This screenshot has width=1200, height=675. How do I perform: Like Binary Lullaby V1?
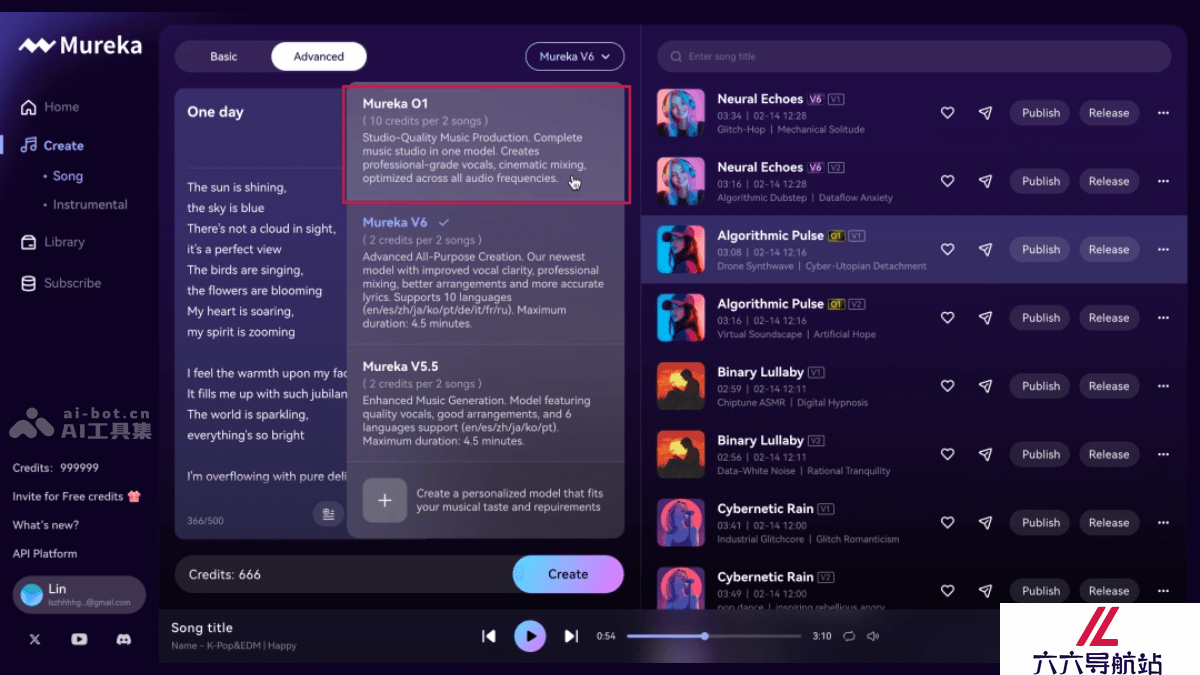[947, 386]
